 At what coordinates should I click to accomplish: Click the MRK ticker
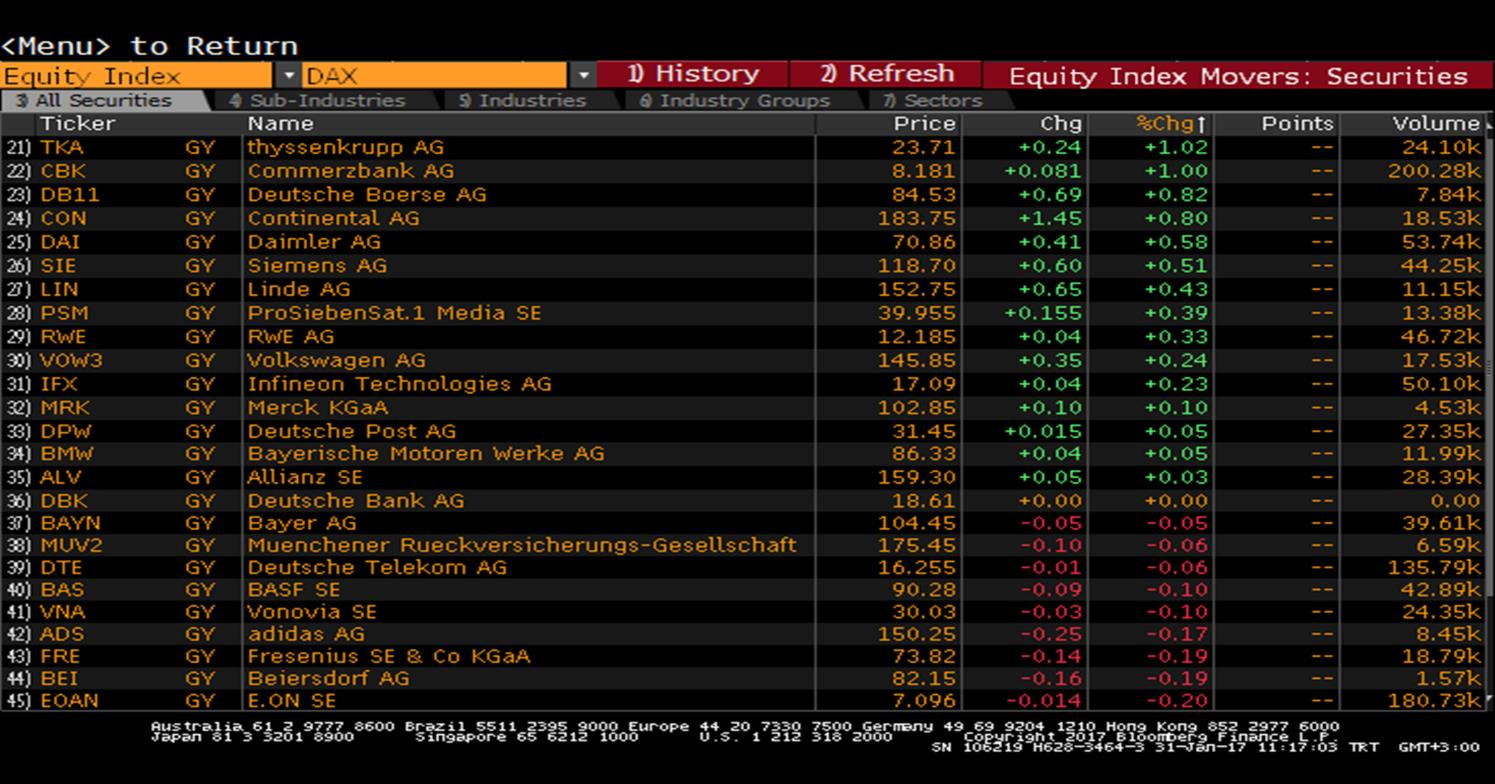pyautogui.click(x=65, y=408)
